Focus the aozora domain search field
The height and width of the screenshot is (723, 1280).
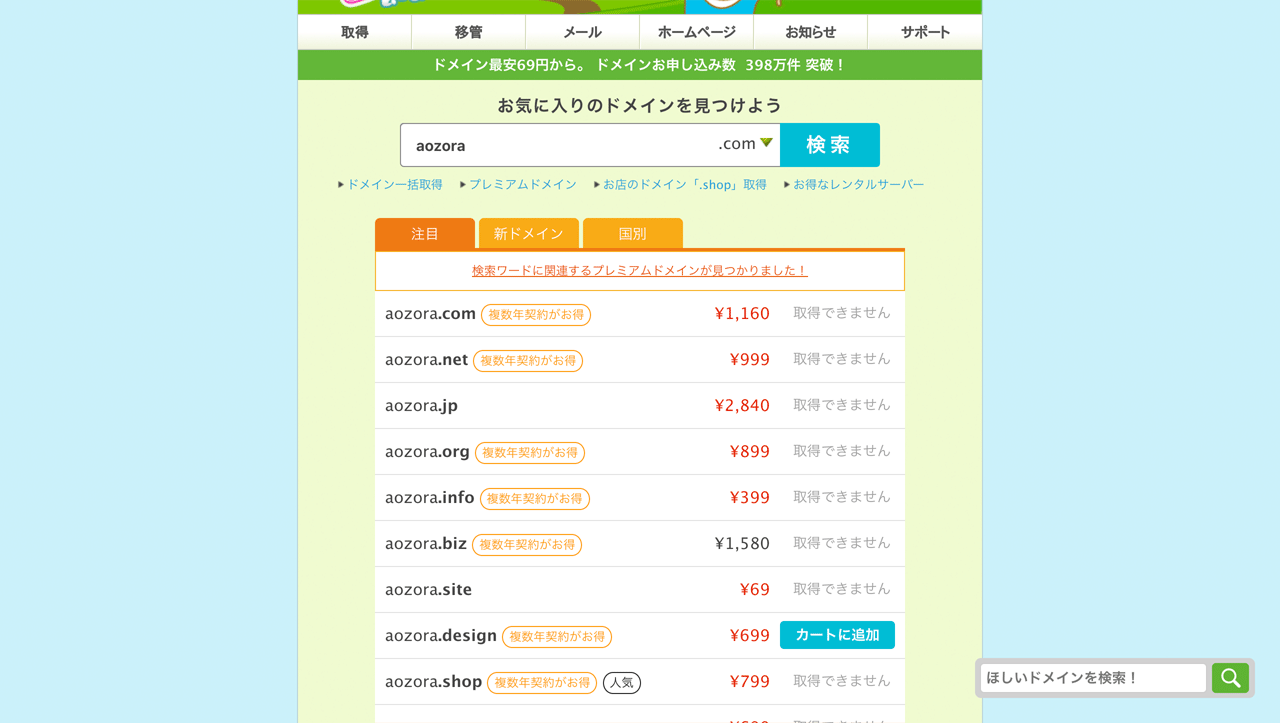pyautogui.click(x=560, y=145)
